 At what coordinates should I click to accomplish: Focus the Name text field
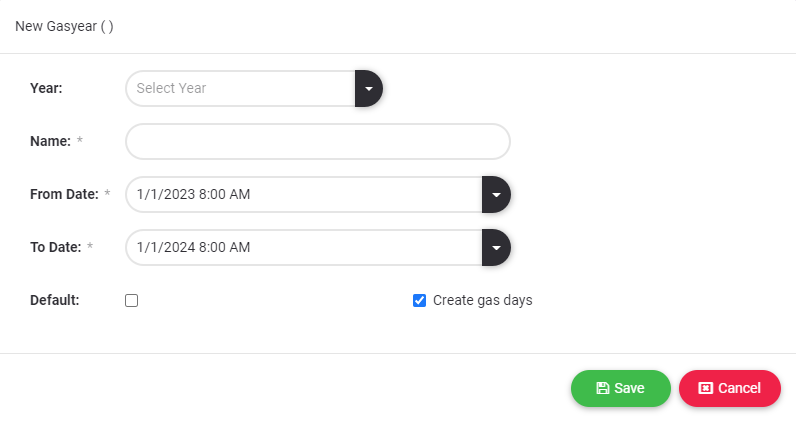(317, 141)
